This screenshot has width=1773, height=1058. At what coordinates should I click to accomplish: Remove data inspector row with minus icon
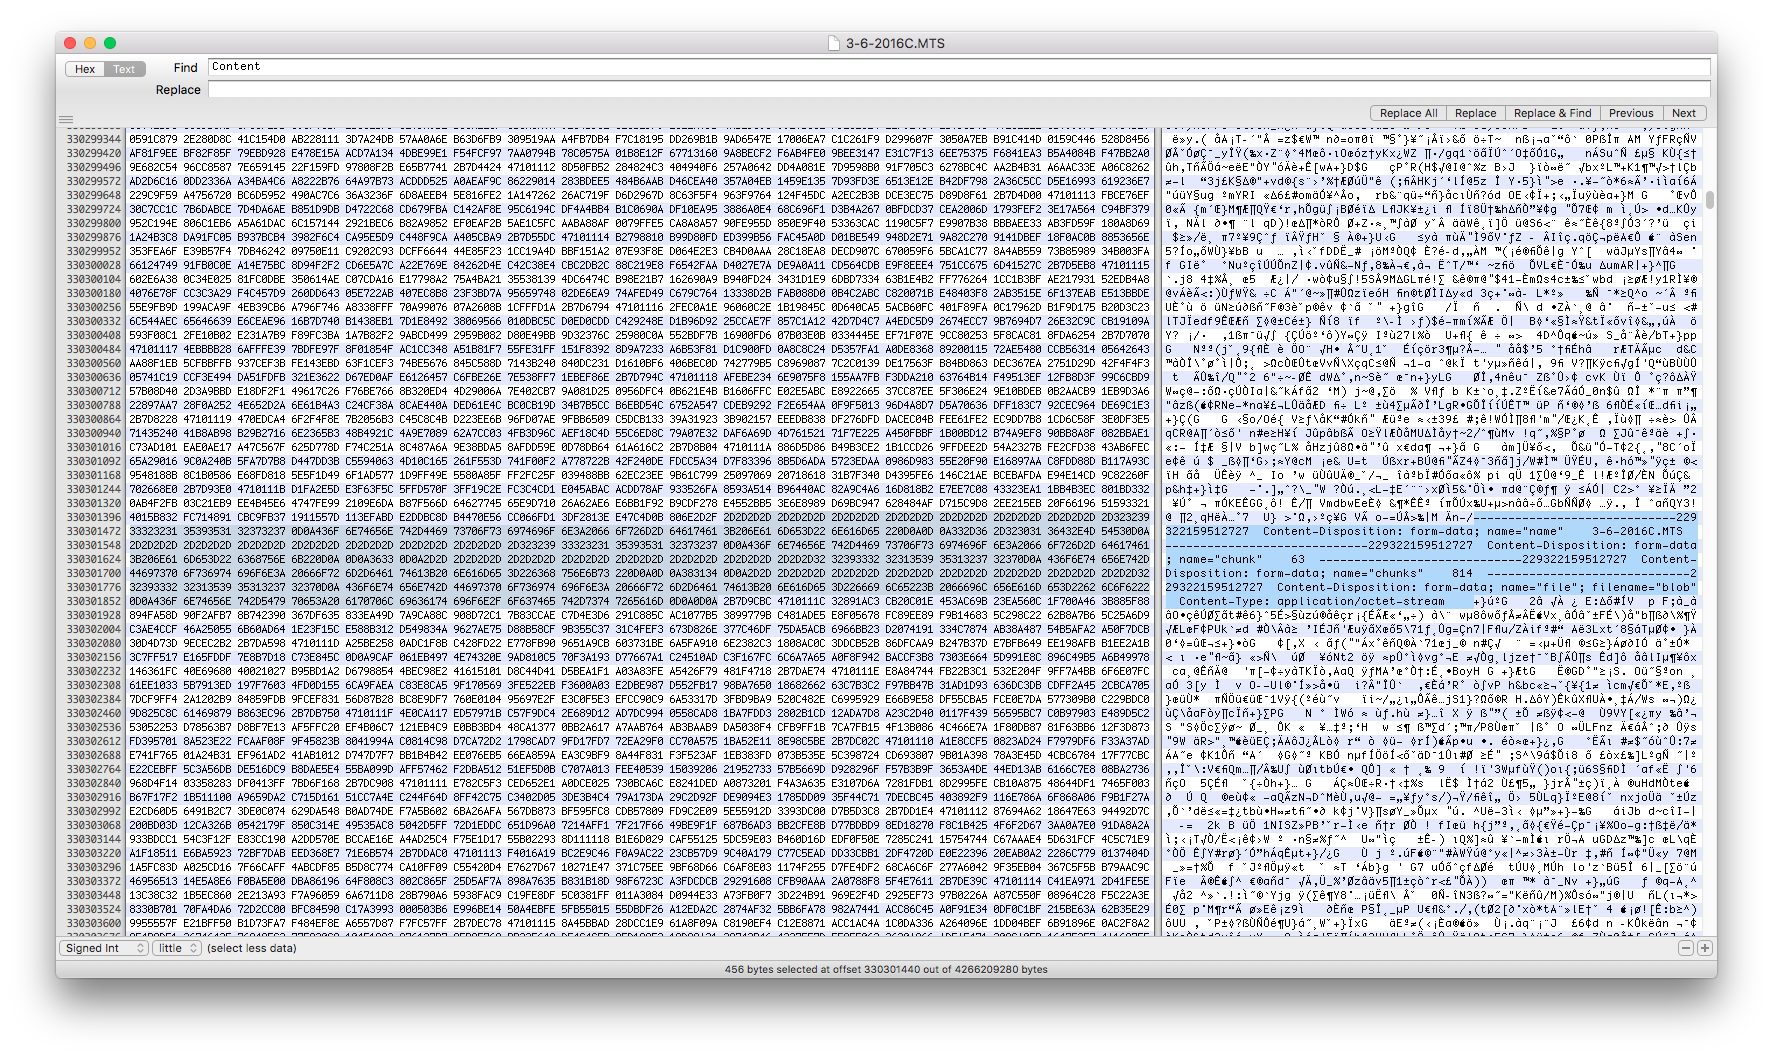click(1686, 948)
